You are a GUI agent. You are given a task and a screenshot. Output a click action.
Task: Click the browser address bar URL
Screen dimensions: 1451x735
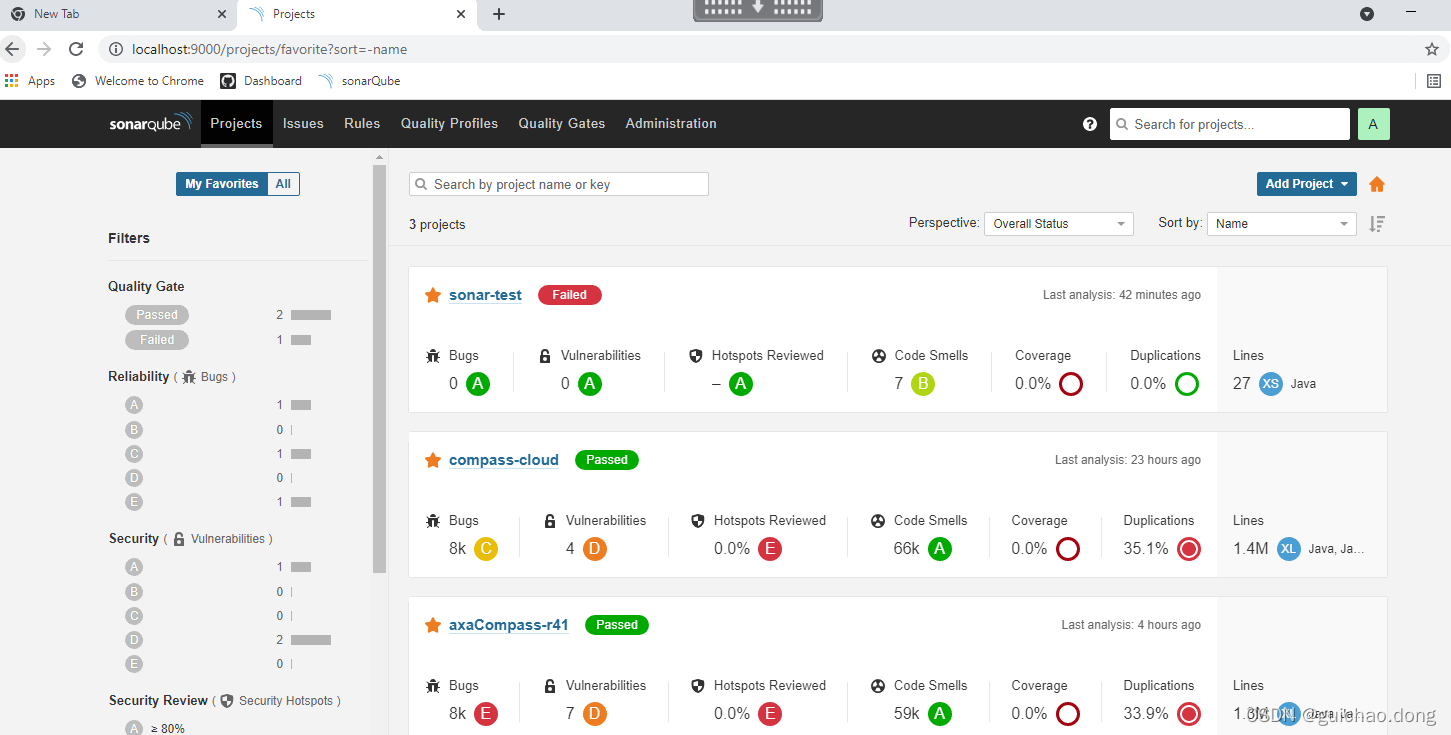[x=270, y=49]
